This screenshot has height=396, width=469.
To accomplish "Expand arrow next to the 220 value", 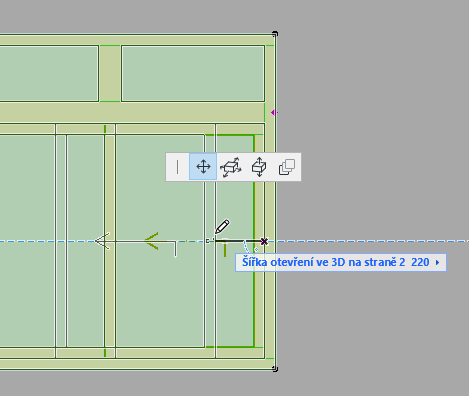I will (437, 263).
